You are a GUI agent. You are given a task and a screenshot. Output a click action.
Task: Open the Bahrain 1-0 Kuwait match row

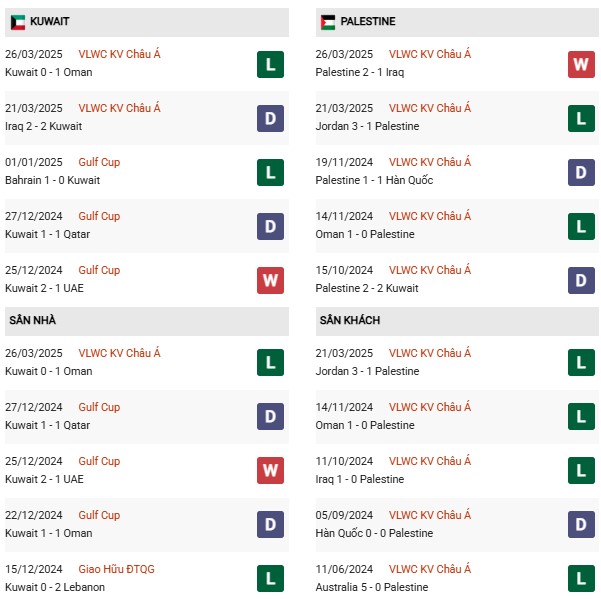(x=147, y=172)
